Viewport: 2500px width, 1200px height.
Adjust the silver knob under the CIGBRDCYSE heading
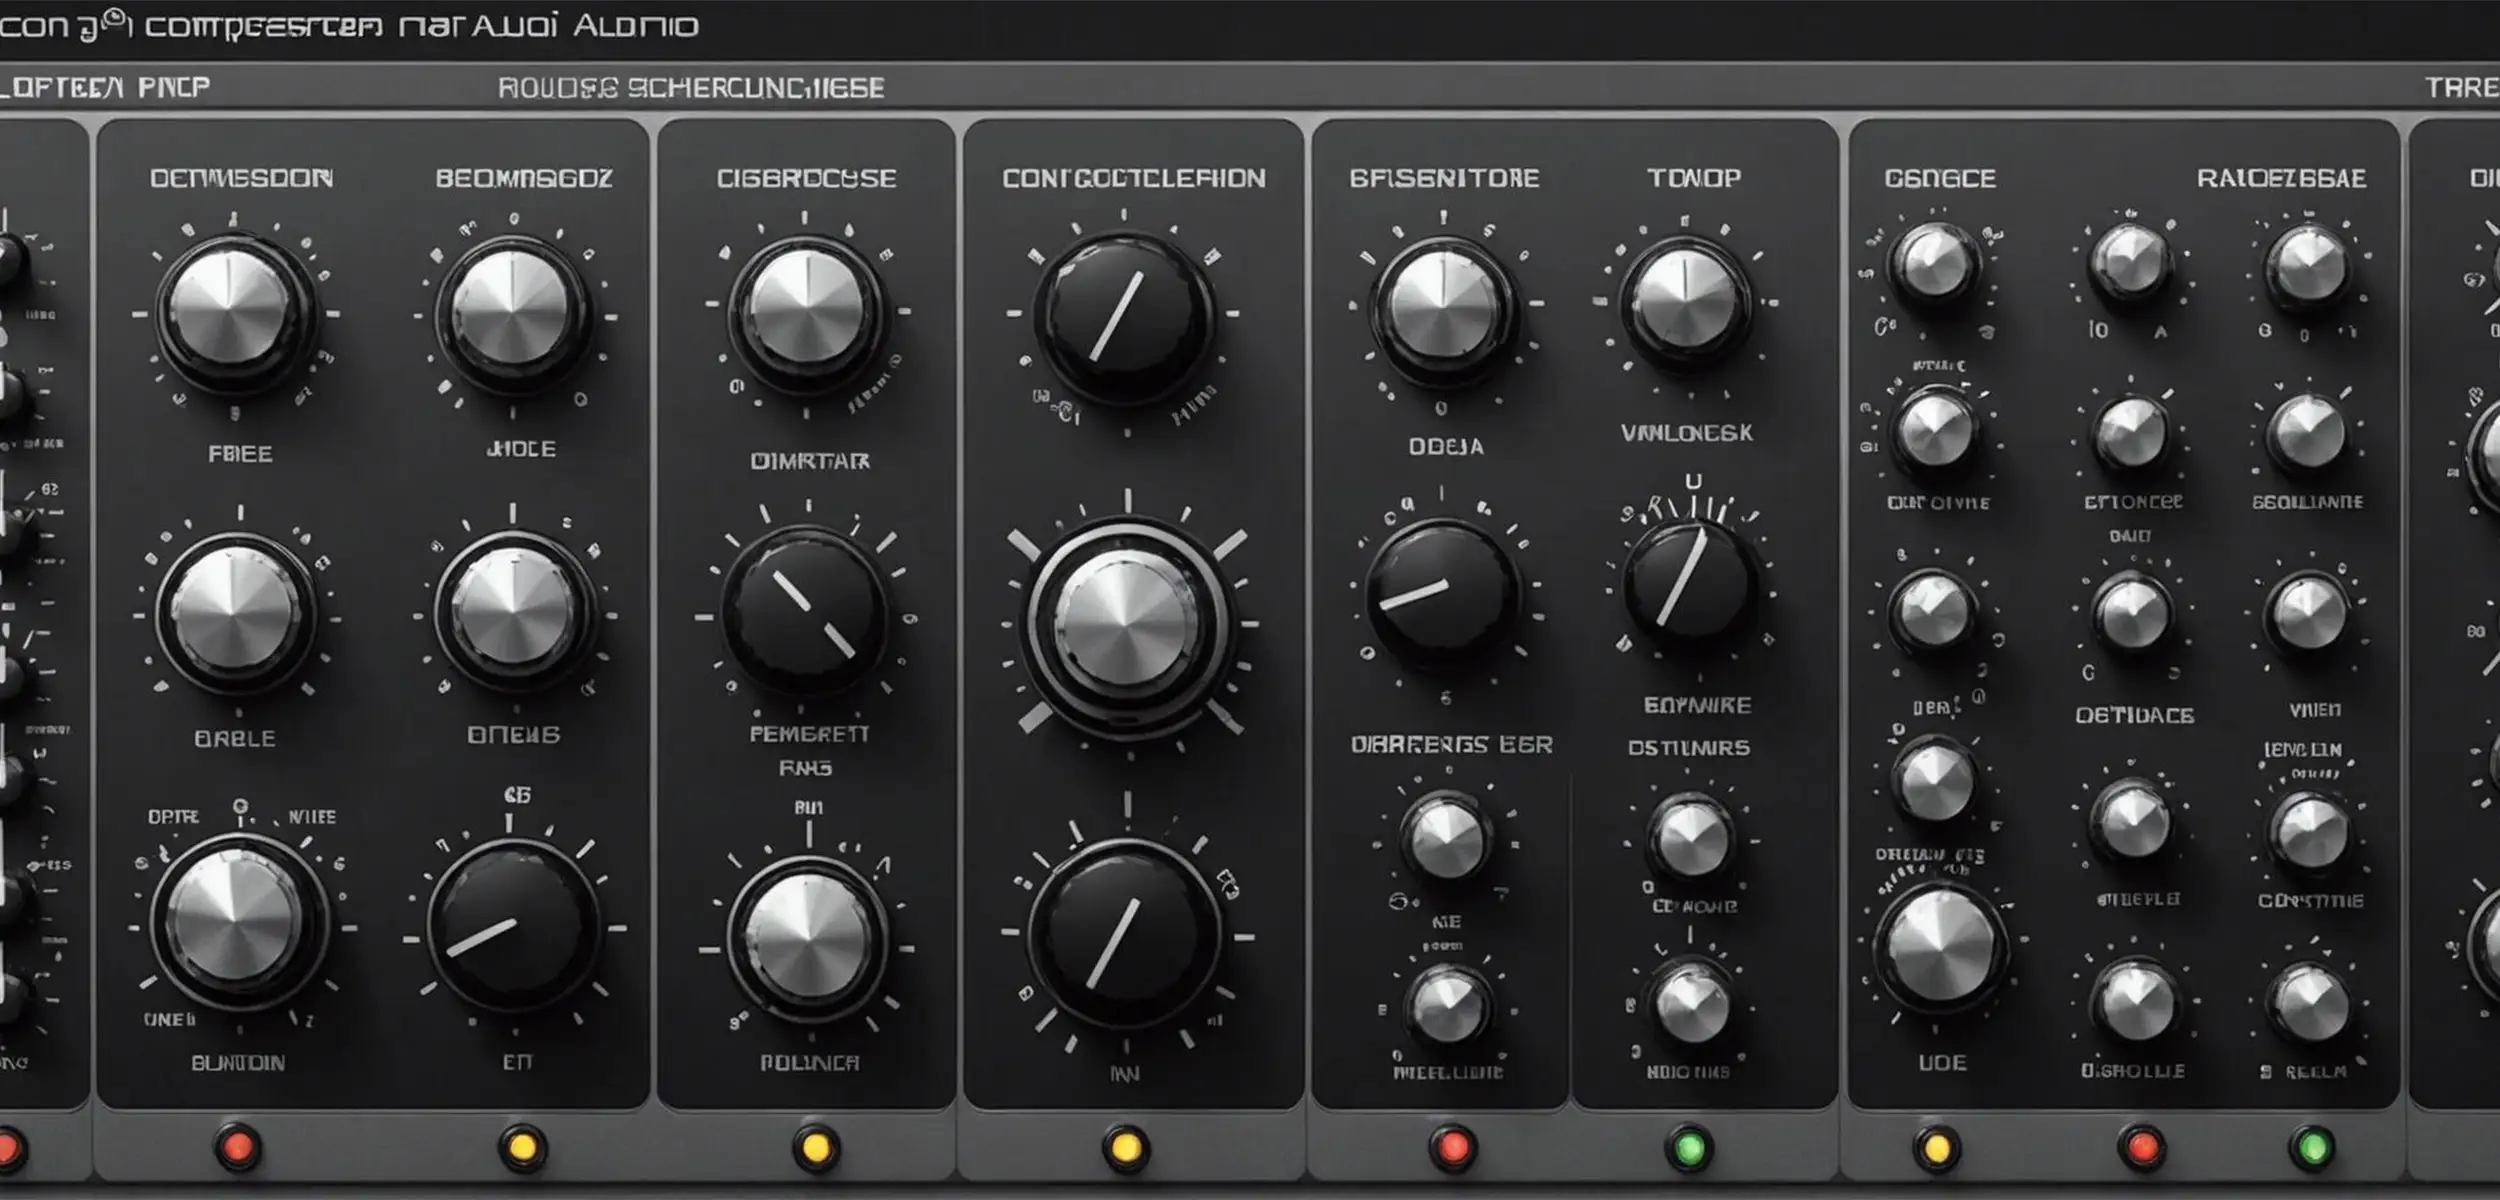click(806, 310)
